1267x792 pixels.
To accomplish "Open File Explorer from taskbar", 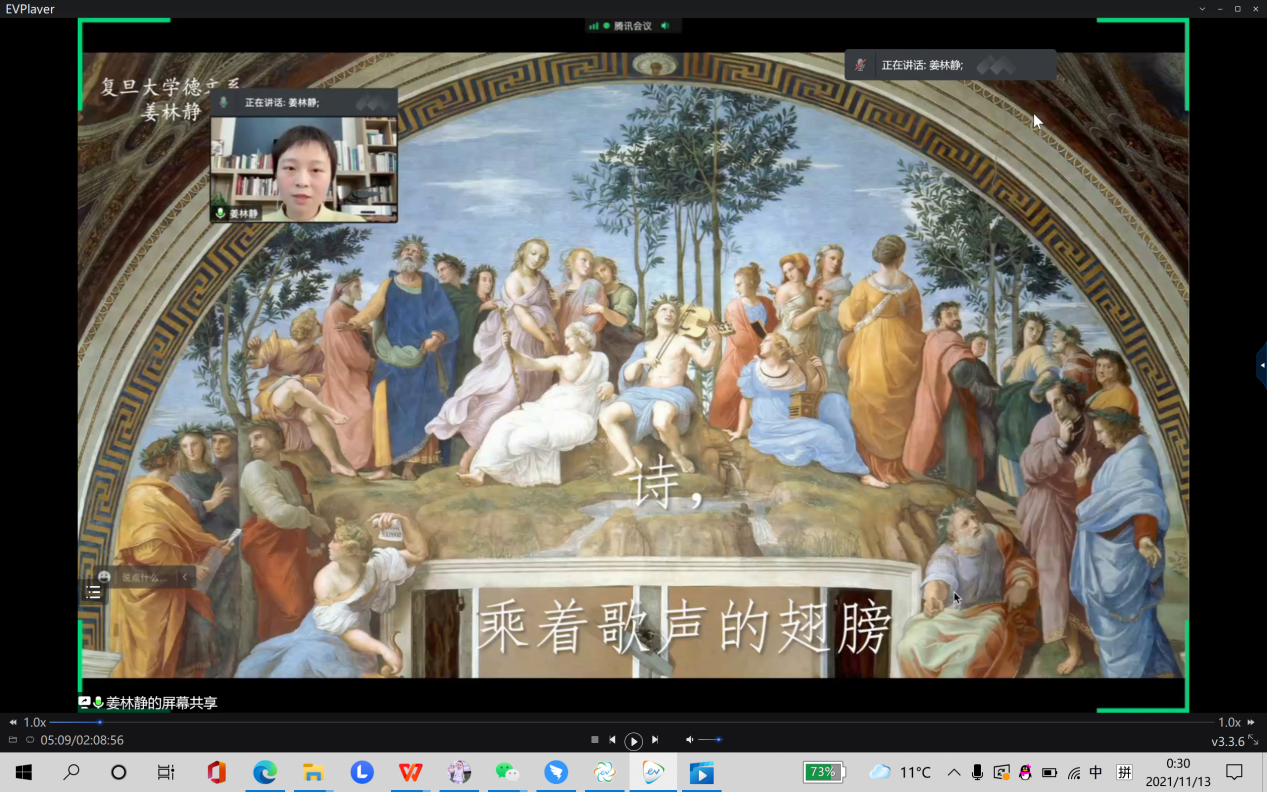I will 313,772.
